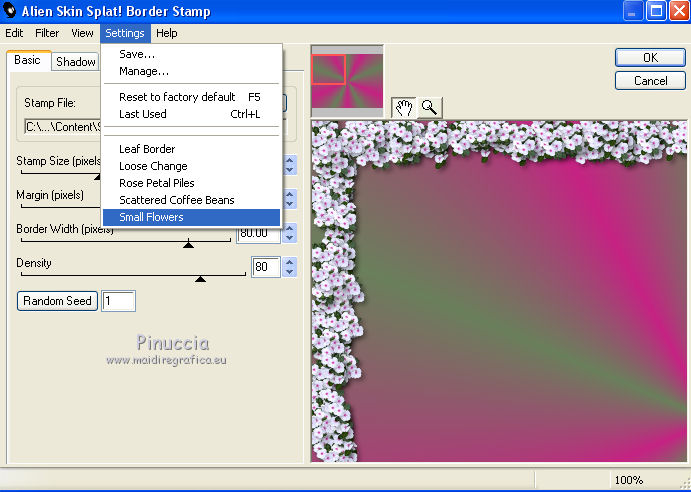Open the Help menu
691x492 pixels.
(x=167, y=33)
